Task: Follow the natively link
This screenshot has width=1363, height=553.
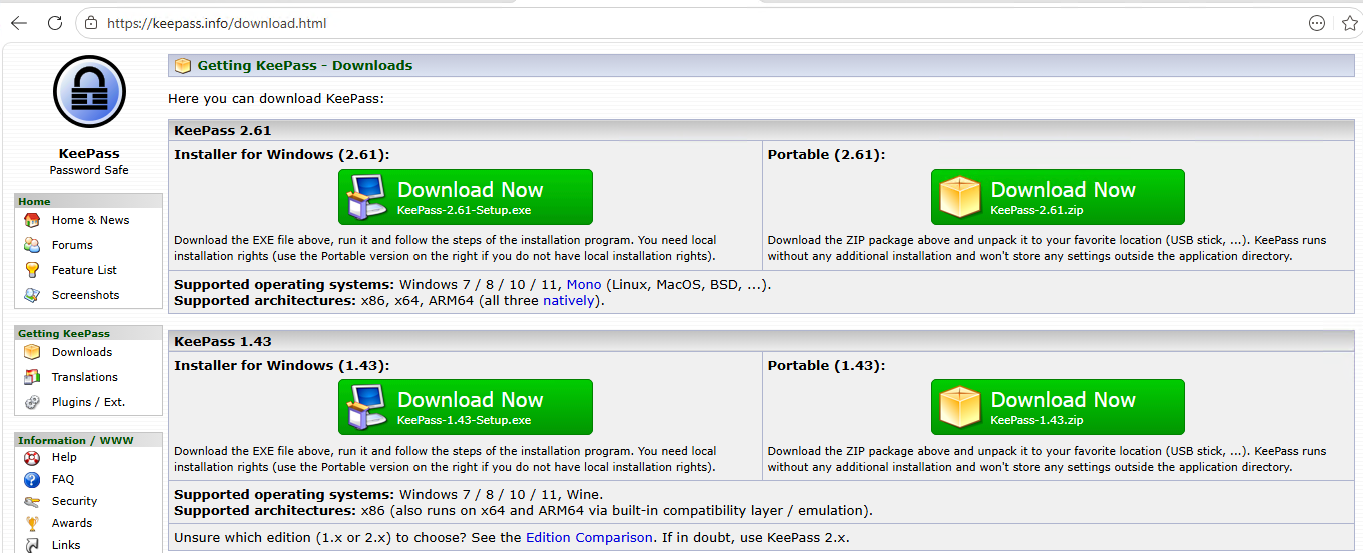Action: 568,300
